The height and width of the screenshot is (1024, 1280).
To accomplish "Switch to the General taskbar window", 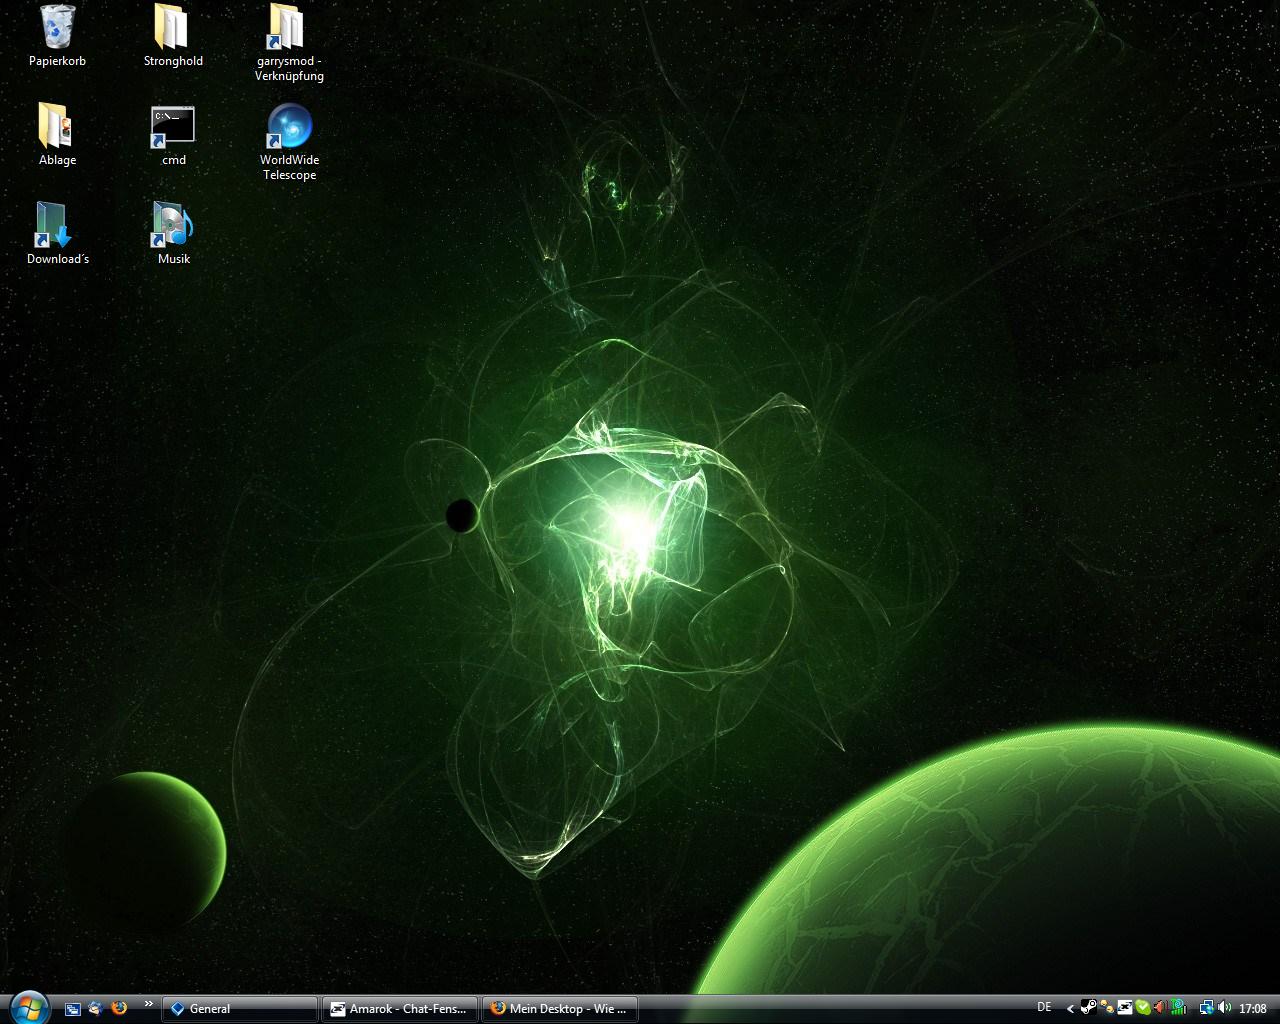I will click(x=240, y=1008).
